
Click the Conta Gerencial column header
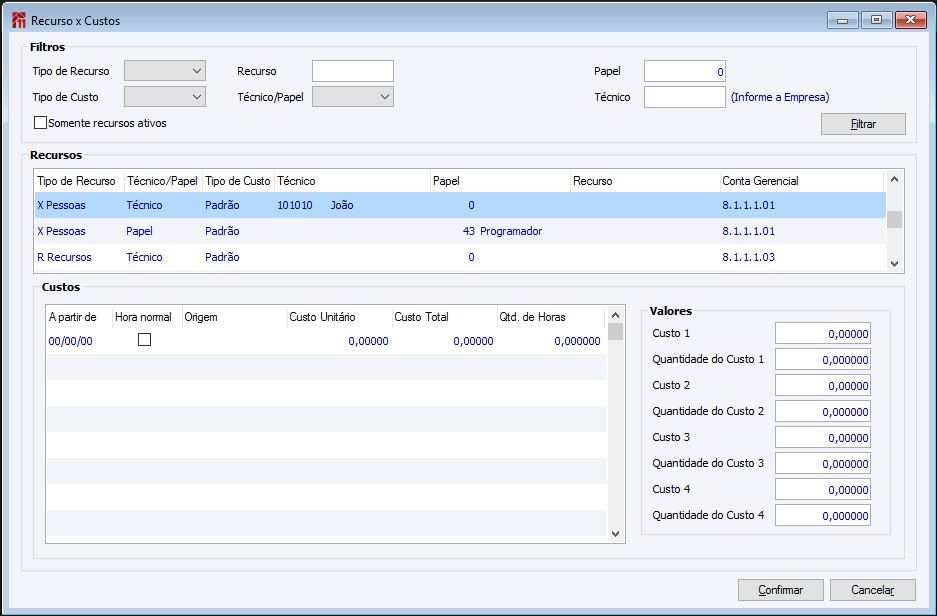pyautogui.click(x=801, y=181)
